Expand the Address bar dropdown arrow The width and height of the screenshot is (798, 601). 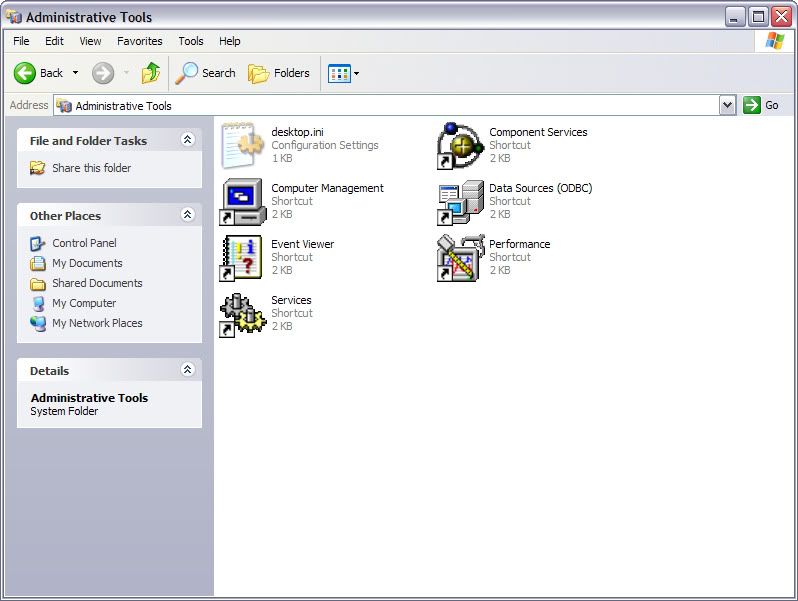coord(727,105)
